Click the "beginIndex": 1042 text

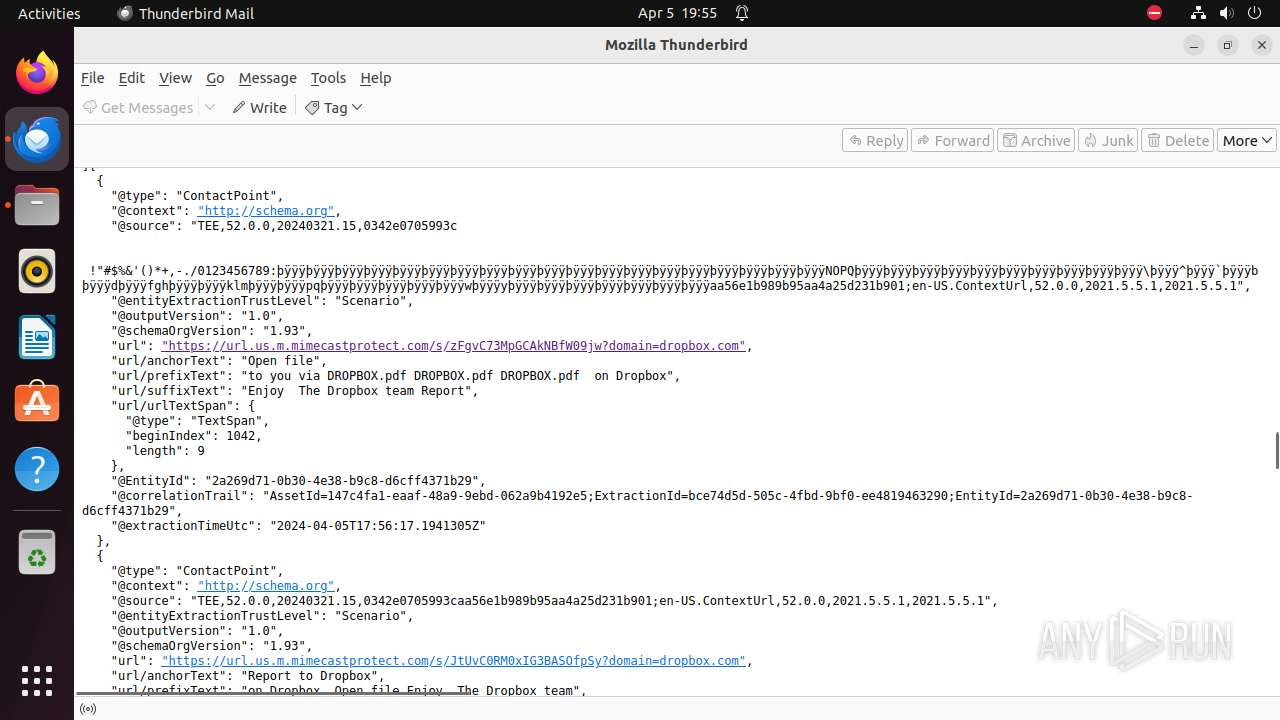coord(194,436)
